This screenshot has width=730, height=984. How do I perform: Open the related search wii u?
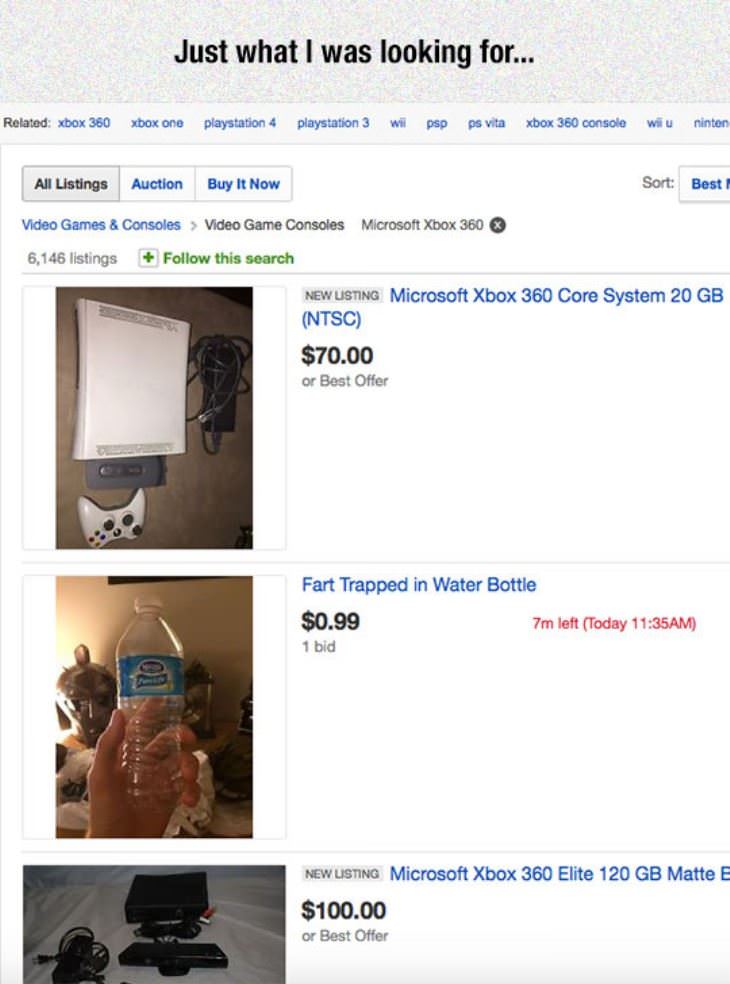(x=660, y=123)
